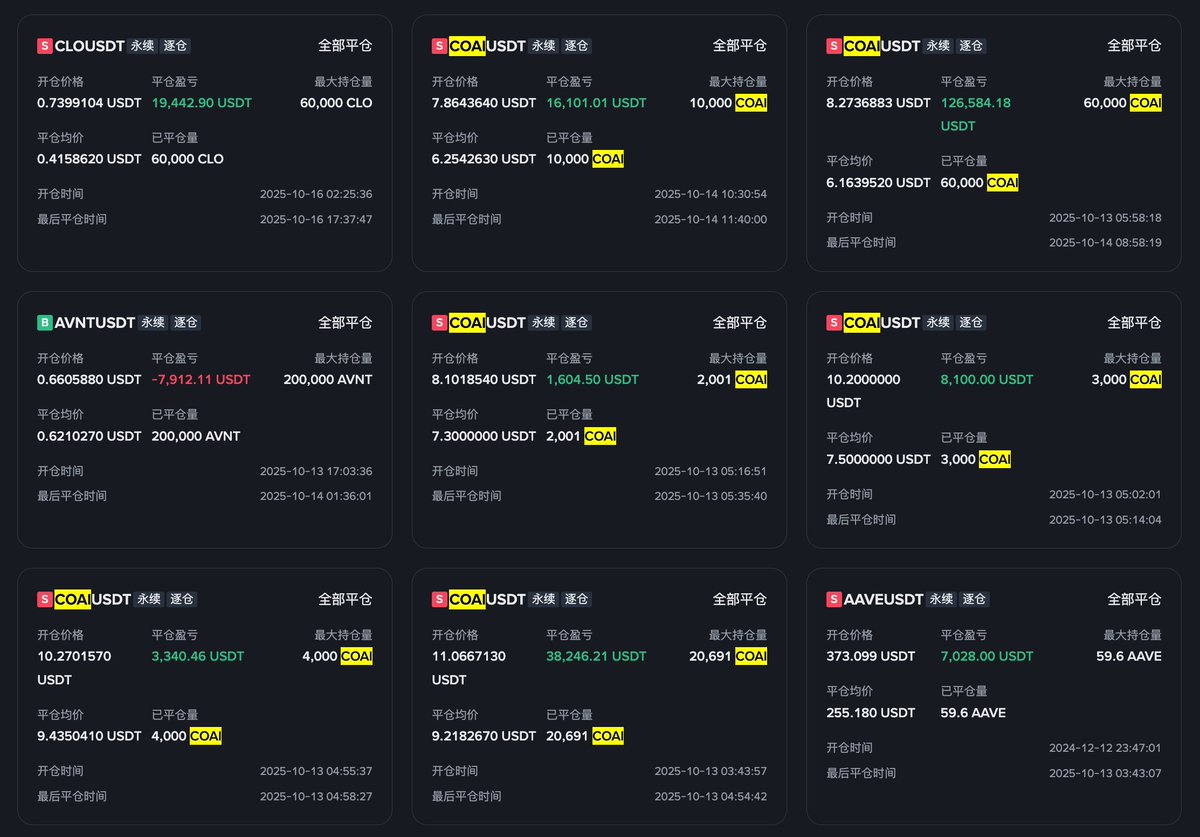Click S icon on COAI card with 8,100.00 profit

tap(834, 323)
